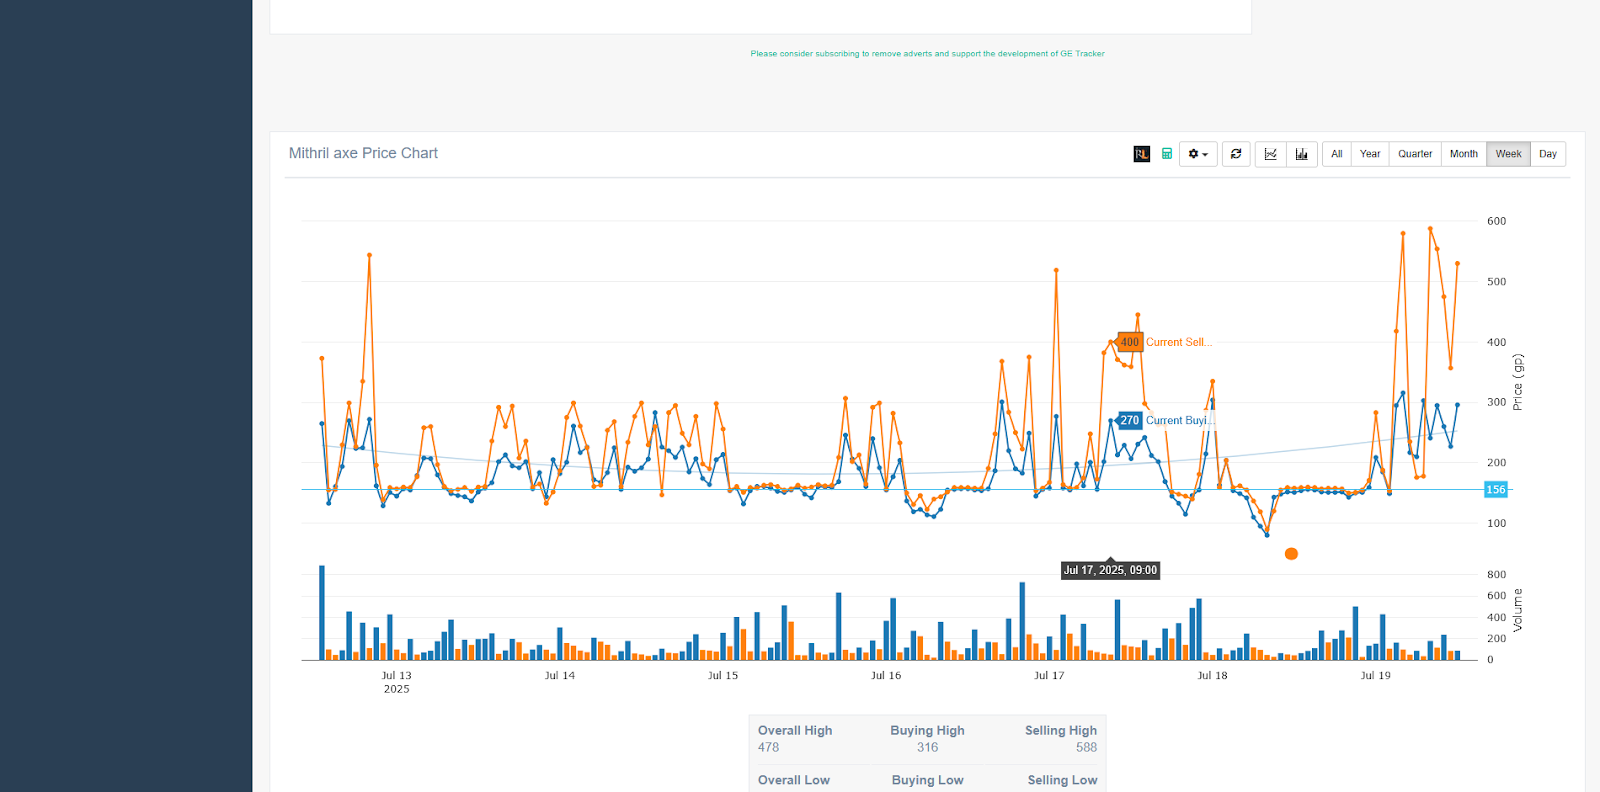
Task: Switch to the line chart view
Action: [x=1270, y=154]
